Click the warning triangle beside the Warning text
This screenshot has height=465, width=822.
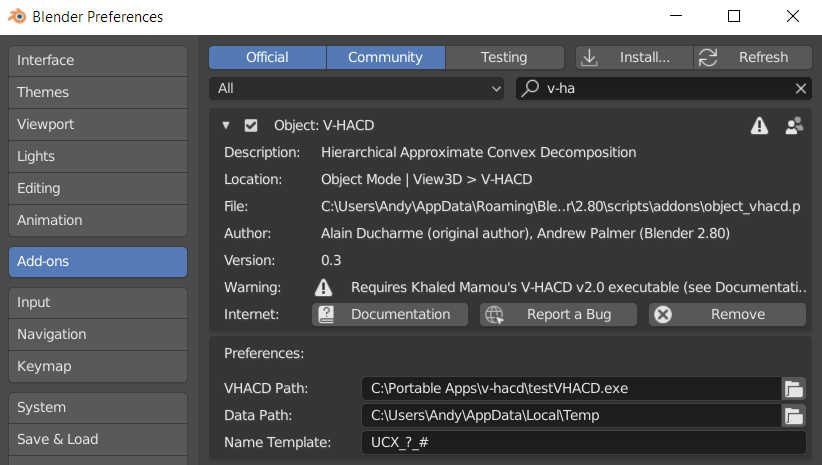(323, 287)
